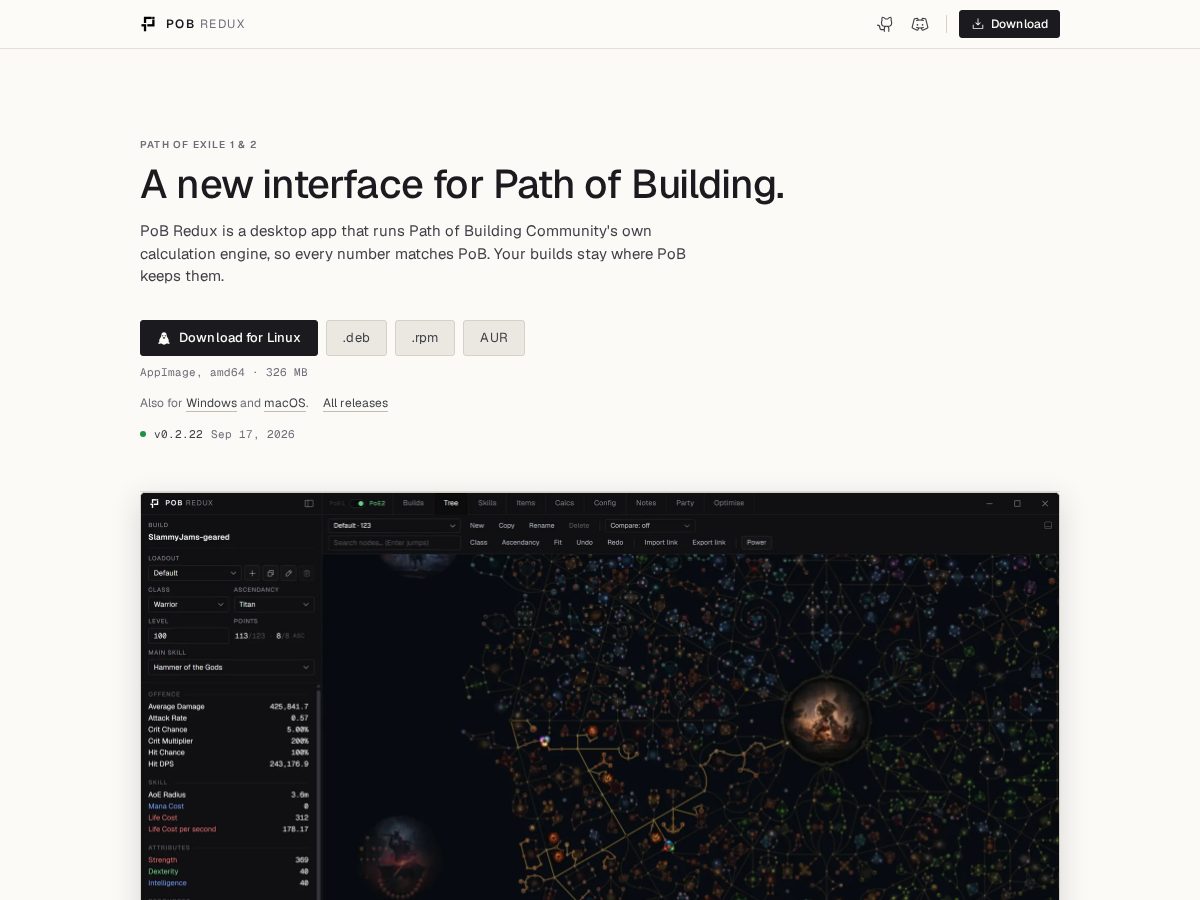
Task: Open the Ascendancy Titan dropdown
Action: (274, 605)
